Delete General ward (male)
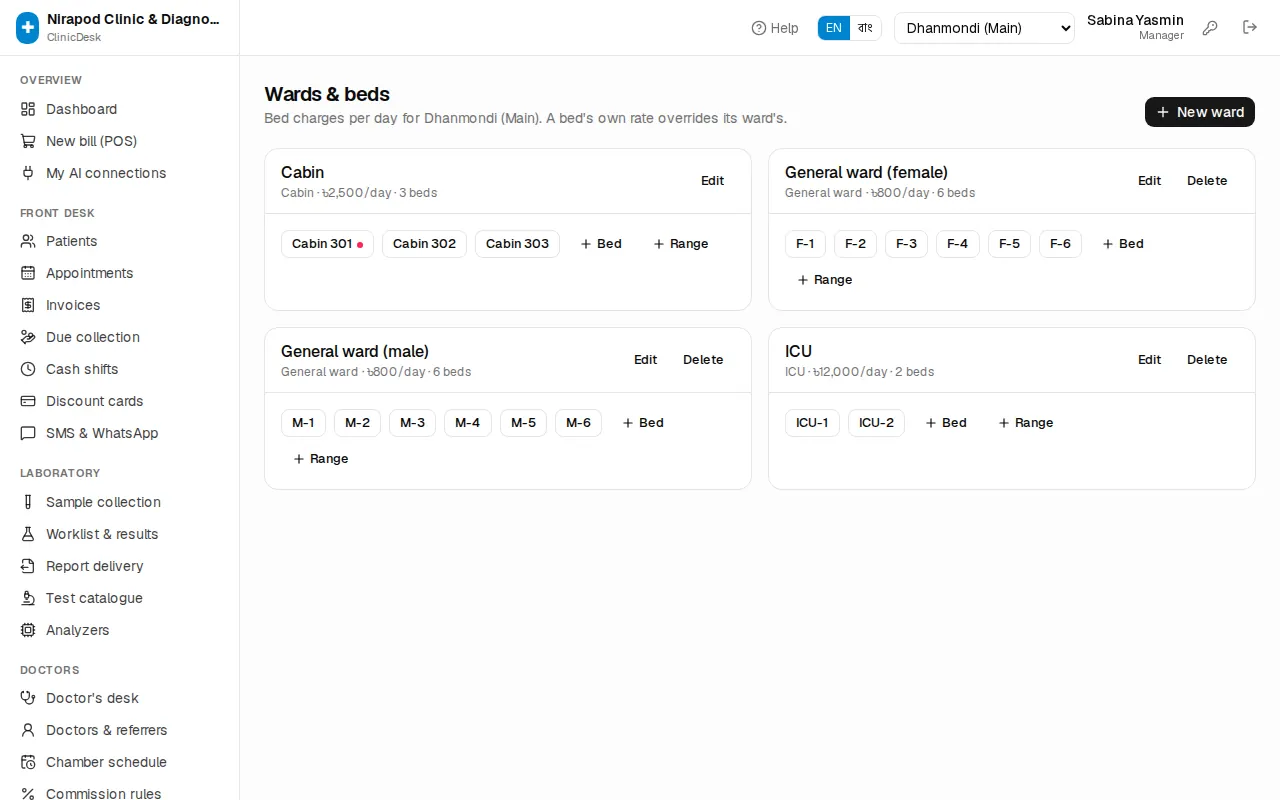Screen dimensions: 1280x800 click(x=703, y=360)
